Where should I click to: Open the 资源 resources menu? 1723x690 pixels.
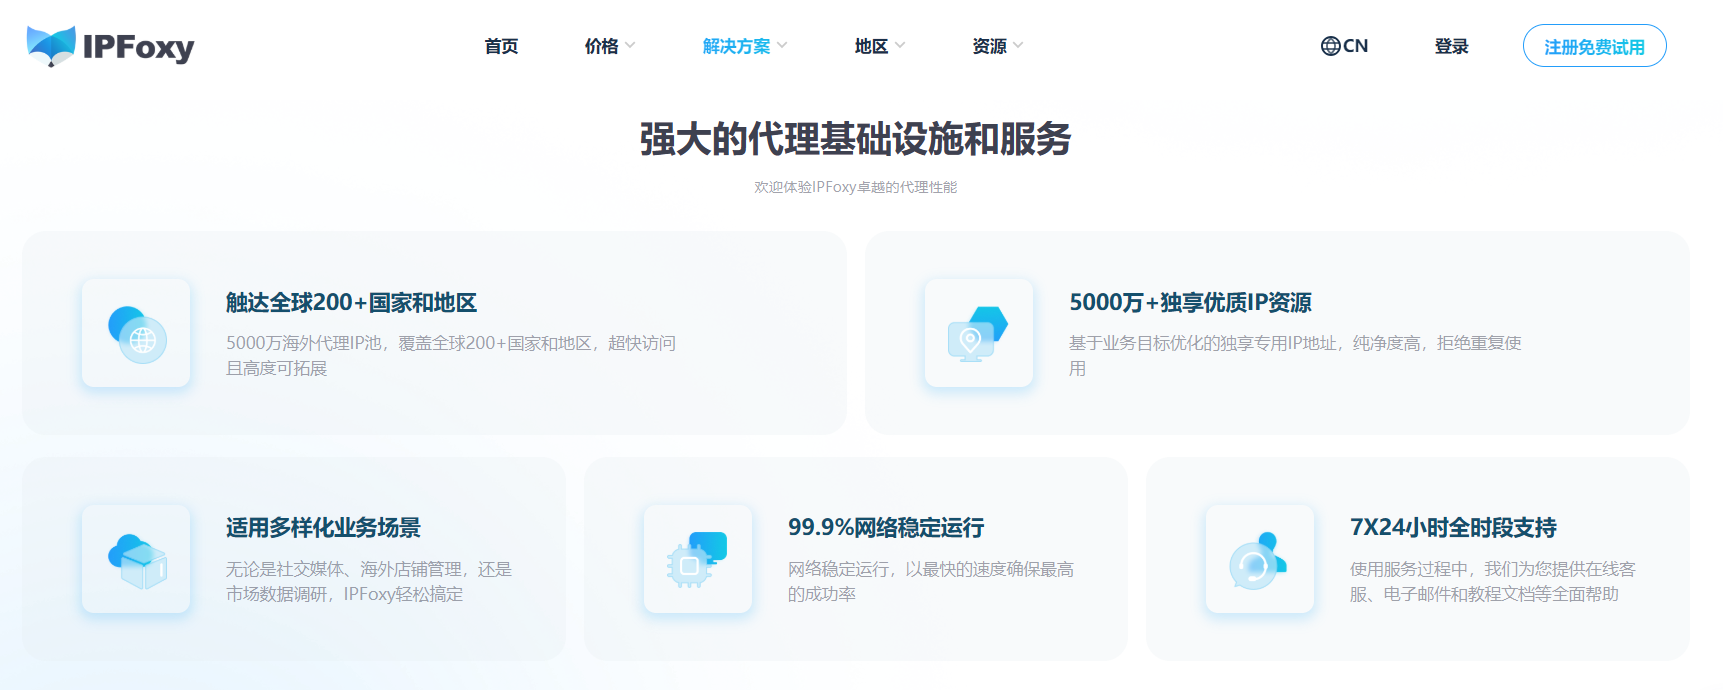[x=990, y=46]
